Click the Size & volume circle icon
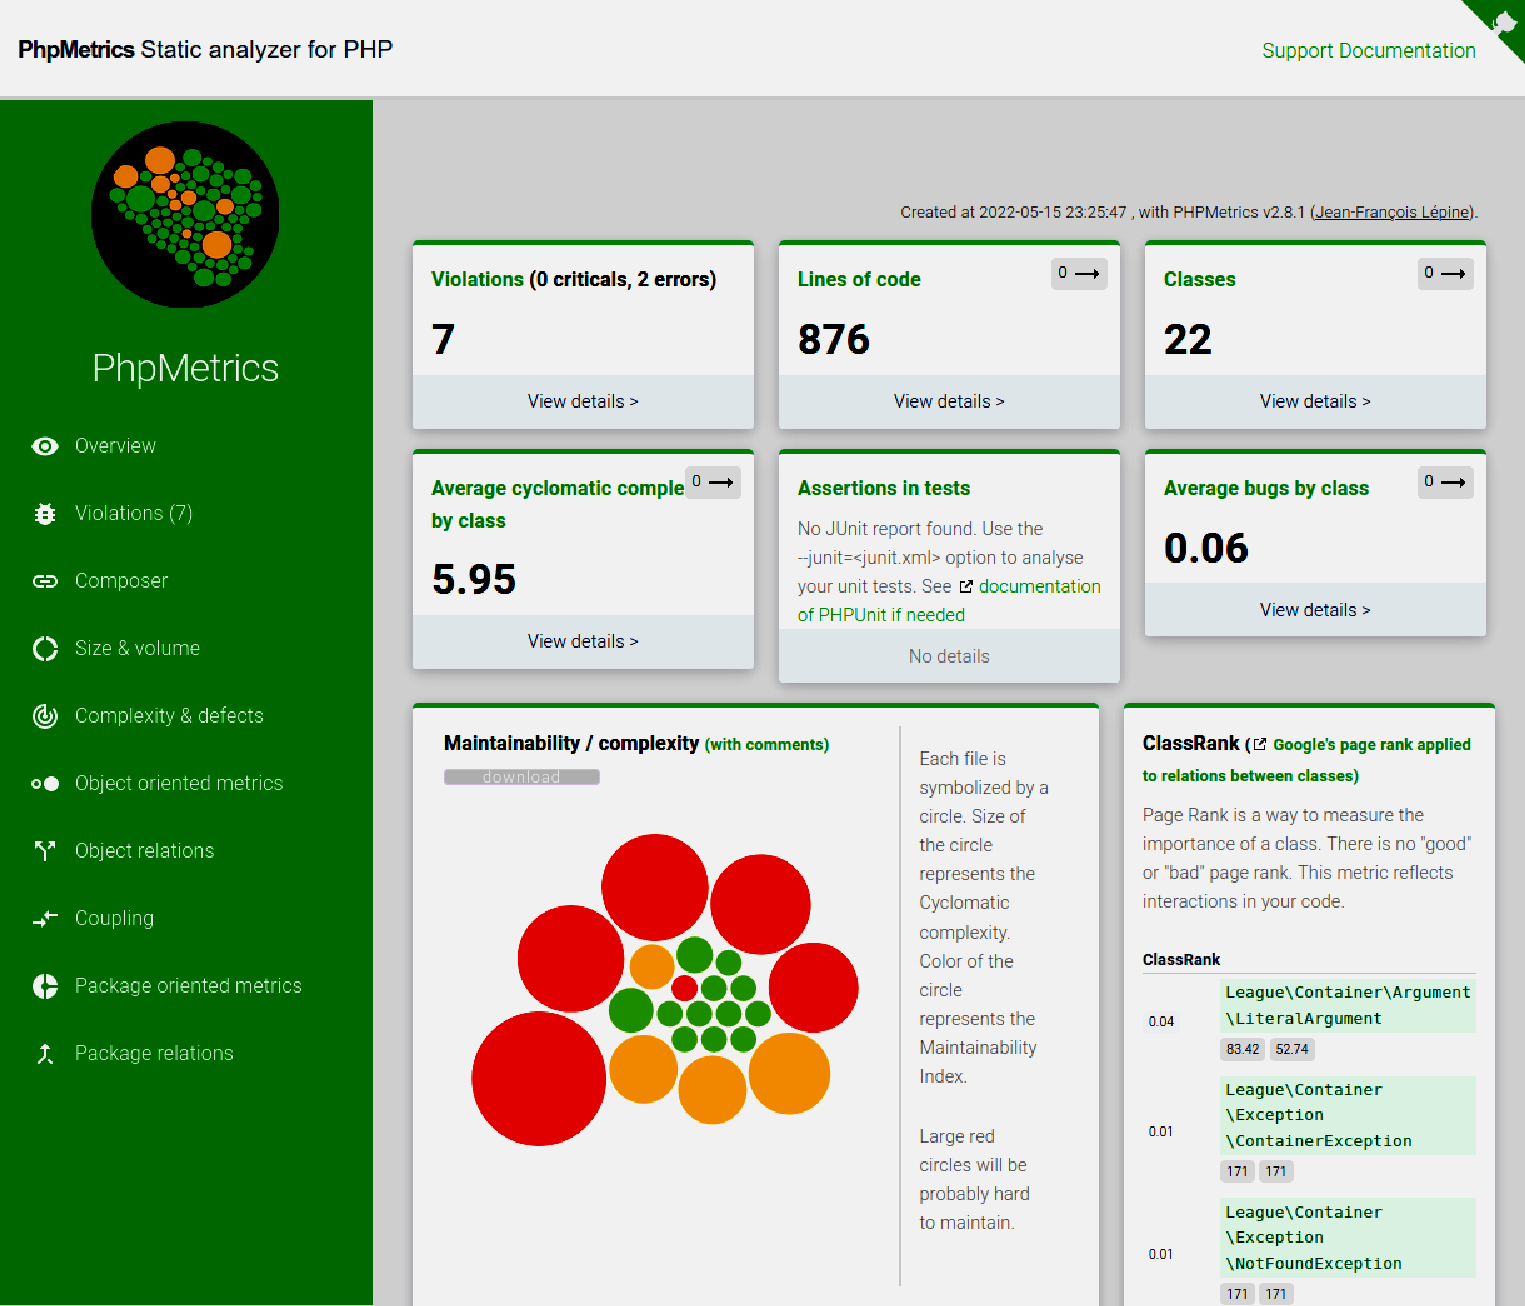 pyautogui.click(x=45, y=648)
